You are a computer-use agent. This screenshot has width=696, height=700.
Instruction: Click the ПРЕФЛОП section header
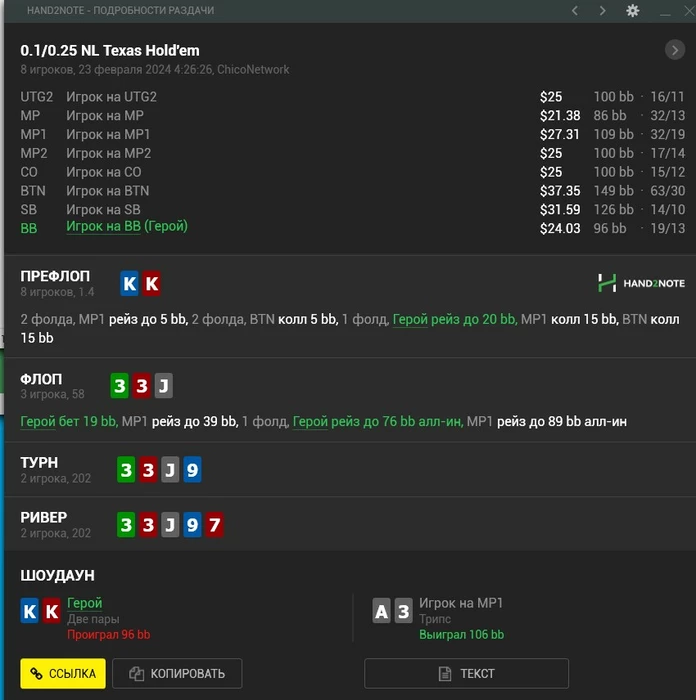pyautogui.click(x=55, y=276)
